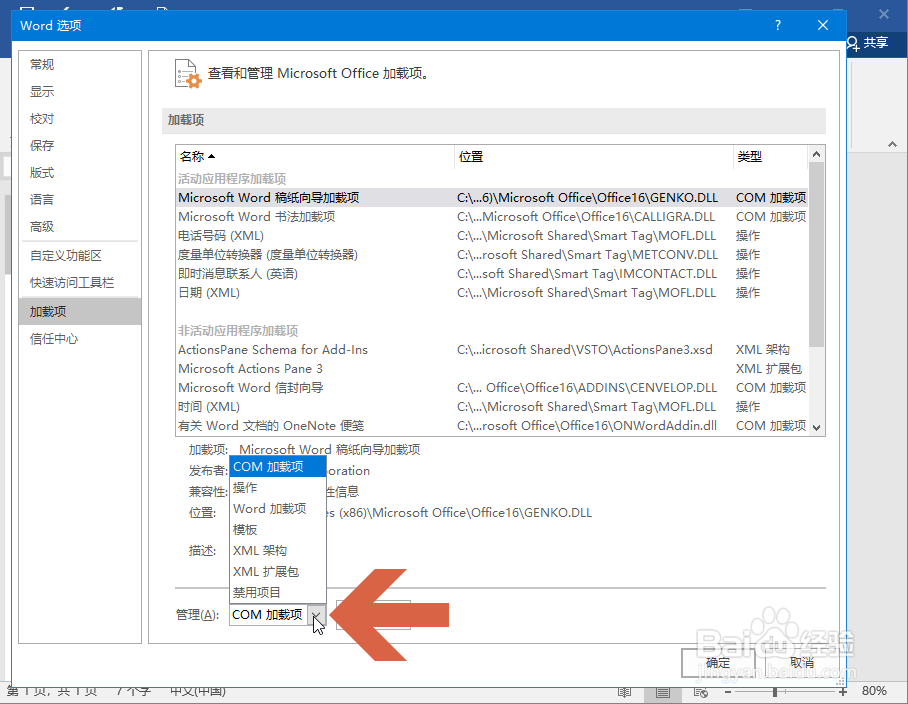Select 日期 (XML) add-in row
Screen dimensions: 908x704
(x=492, y=292)
